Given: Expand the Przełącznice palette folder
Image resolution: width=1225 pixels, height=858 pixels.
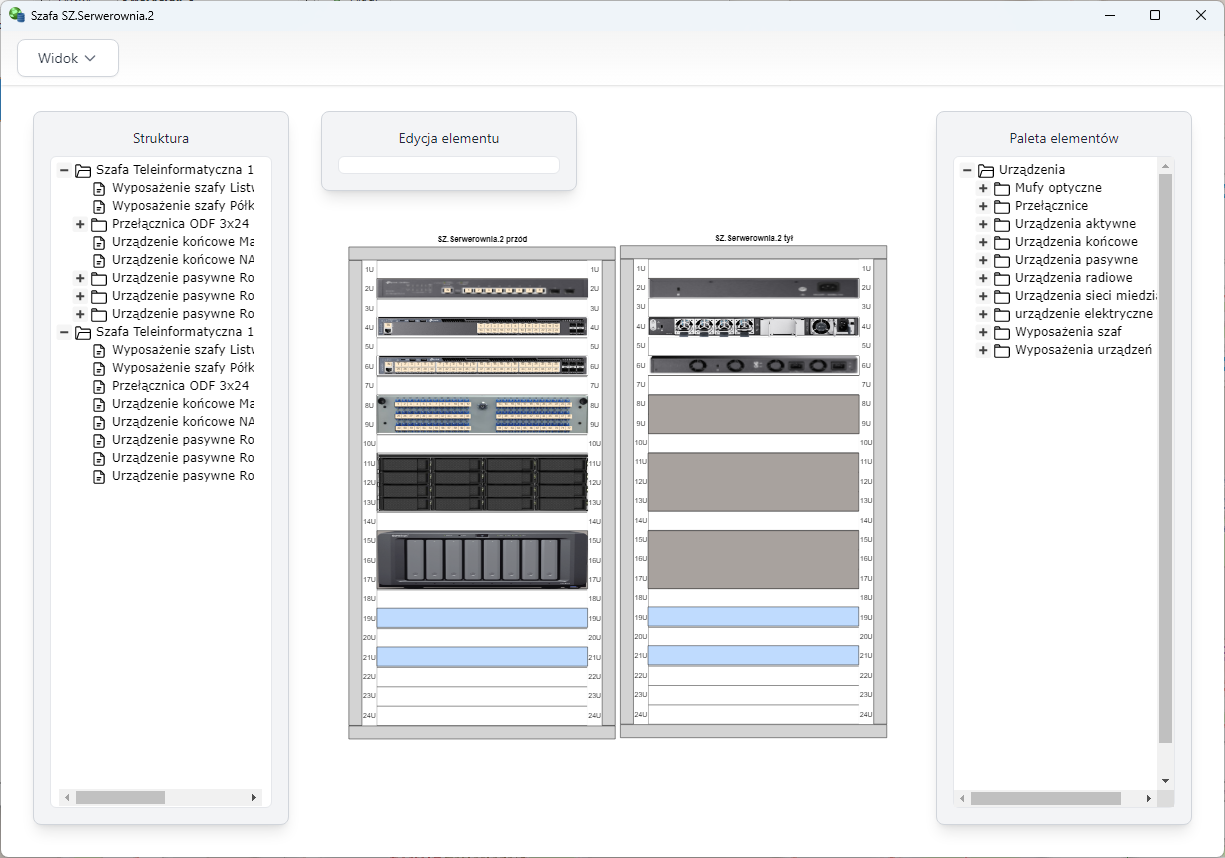Looking at the screenshot, I should 983,206.
